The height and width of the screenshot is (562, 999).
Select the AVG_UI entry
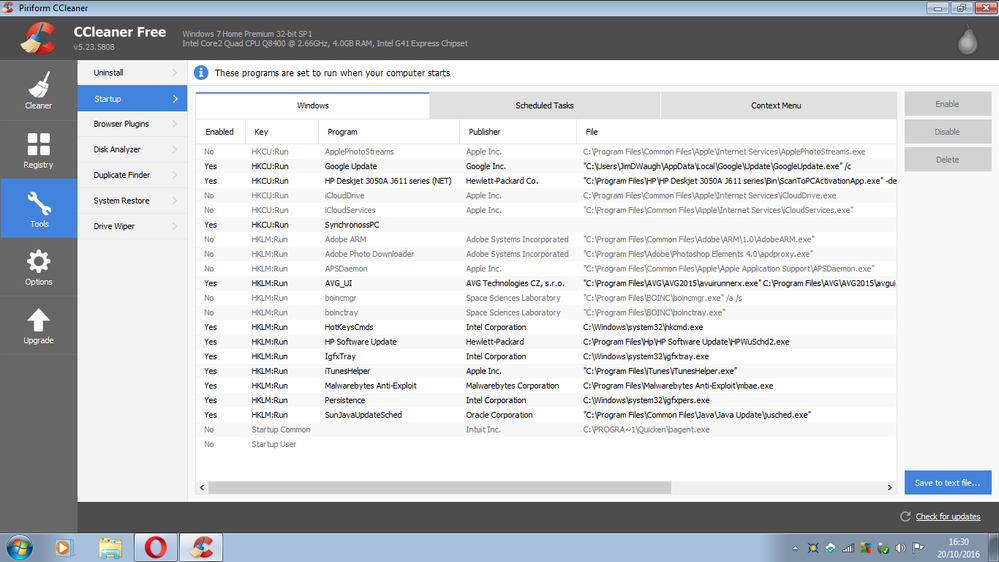[546, 284]
